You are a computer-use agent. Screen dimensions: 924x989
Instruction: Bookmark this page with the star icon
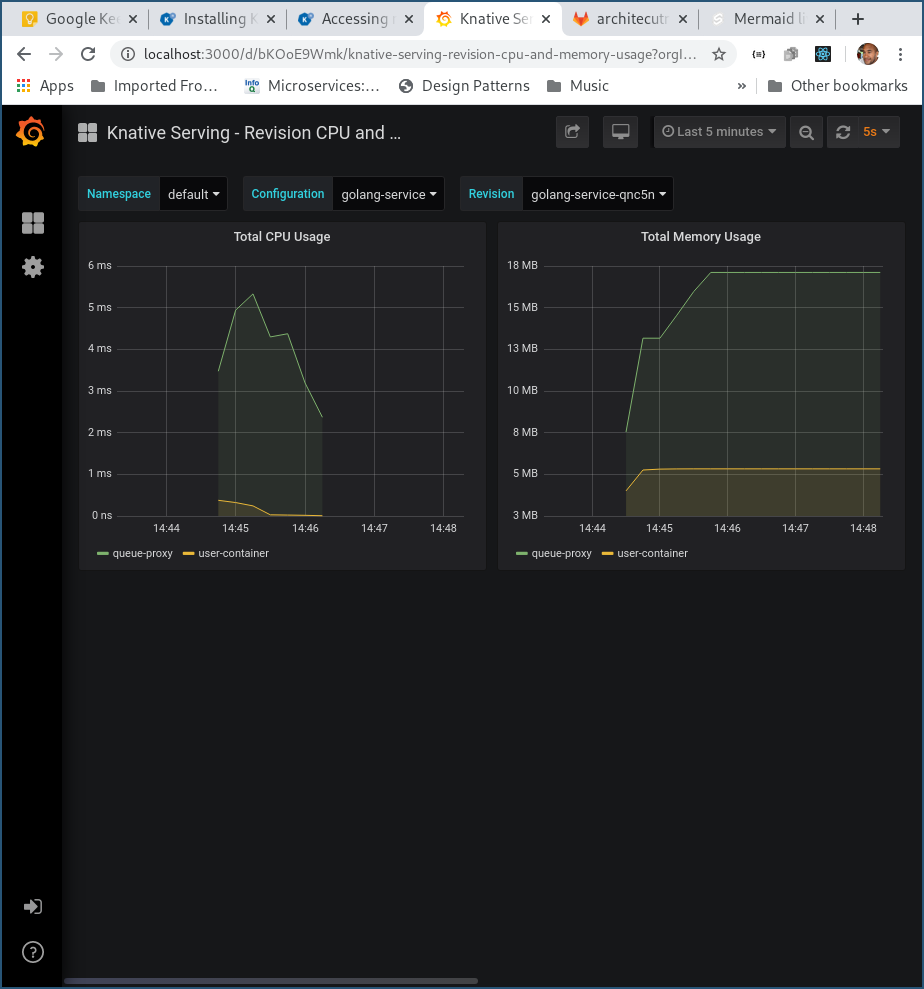718,55
